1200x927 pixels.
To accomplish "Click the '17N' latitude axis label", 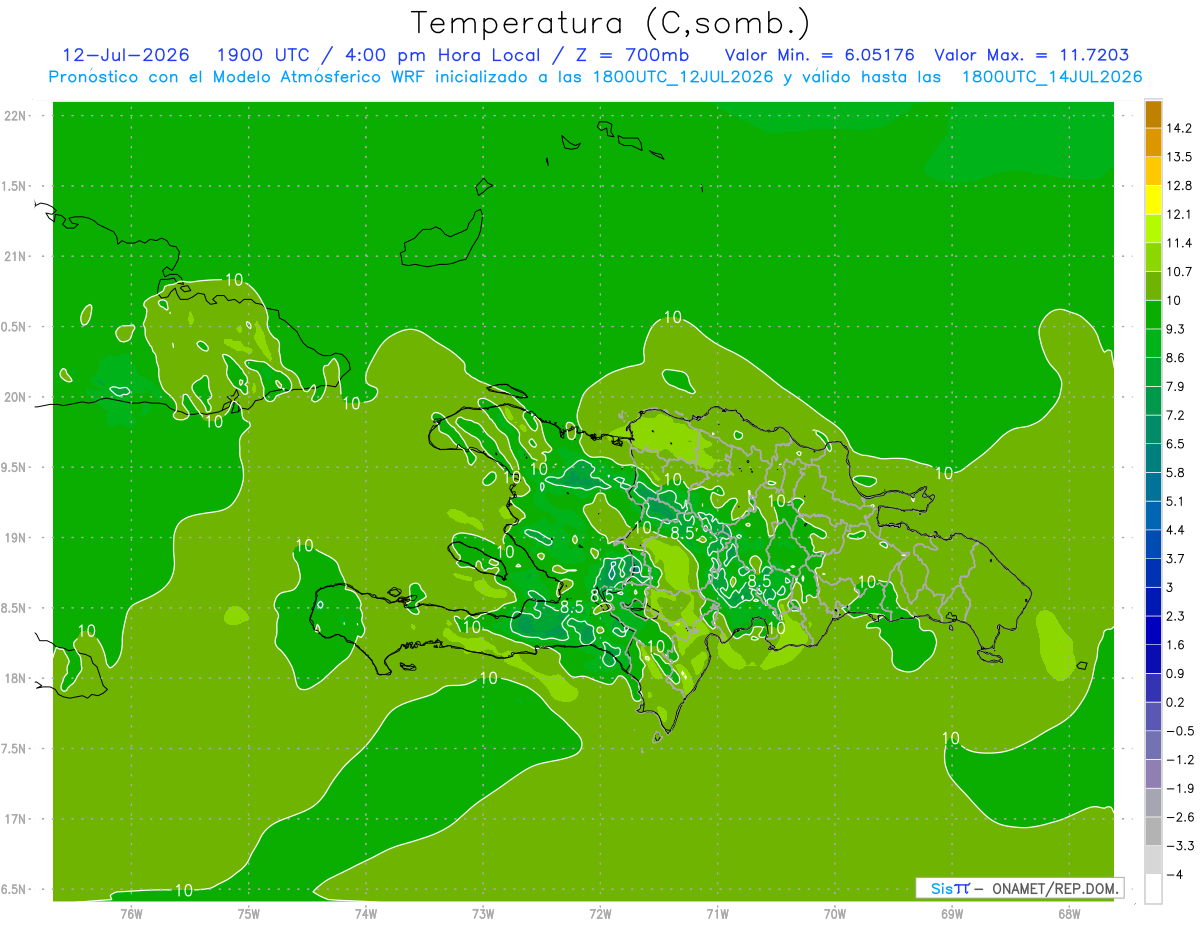I will tap(15, 819).
